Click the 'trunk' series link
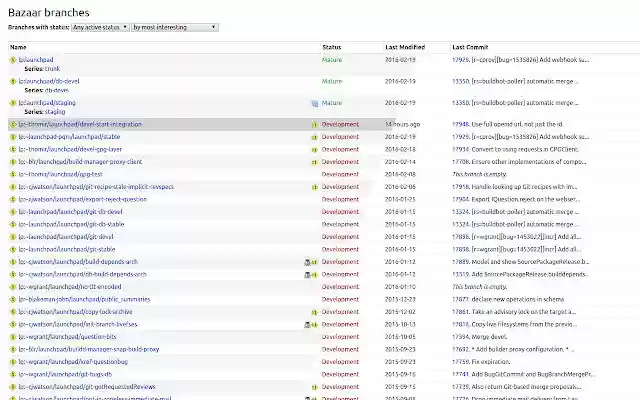This screenshot has height=400, width=640. [52, 69]
